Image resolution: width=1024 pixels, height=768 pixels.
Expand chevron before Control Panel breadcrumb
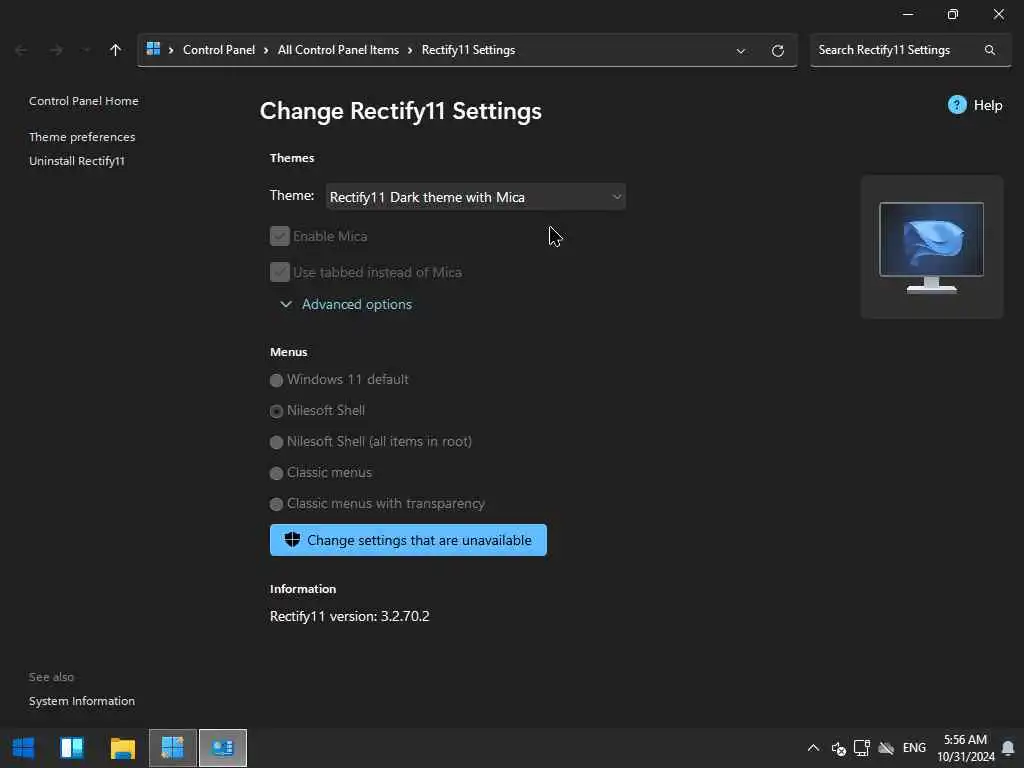171,50
